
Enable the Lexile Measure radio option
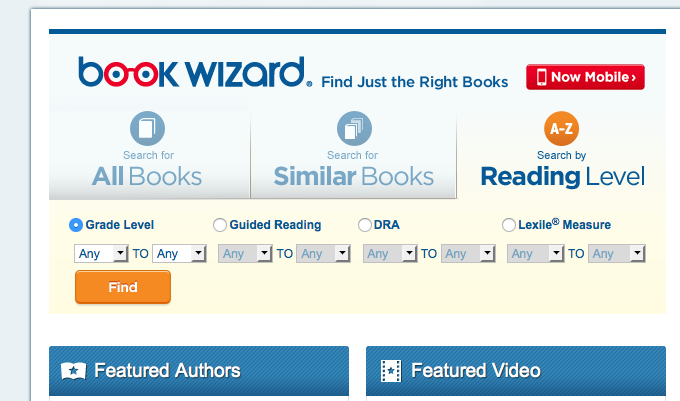click(x=508, y=225)
